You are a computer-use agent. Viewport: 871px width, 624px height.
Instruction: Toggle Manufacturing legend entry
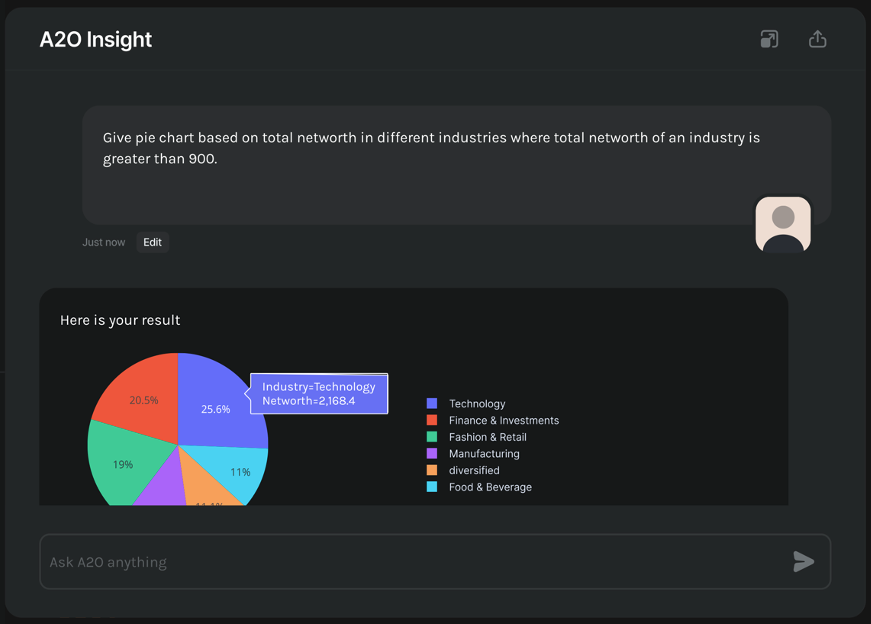pyautogui.click(x=473, y=453)
